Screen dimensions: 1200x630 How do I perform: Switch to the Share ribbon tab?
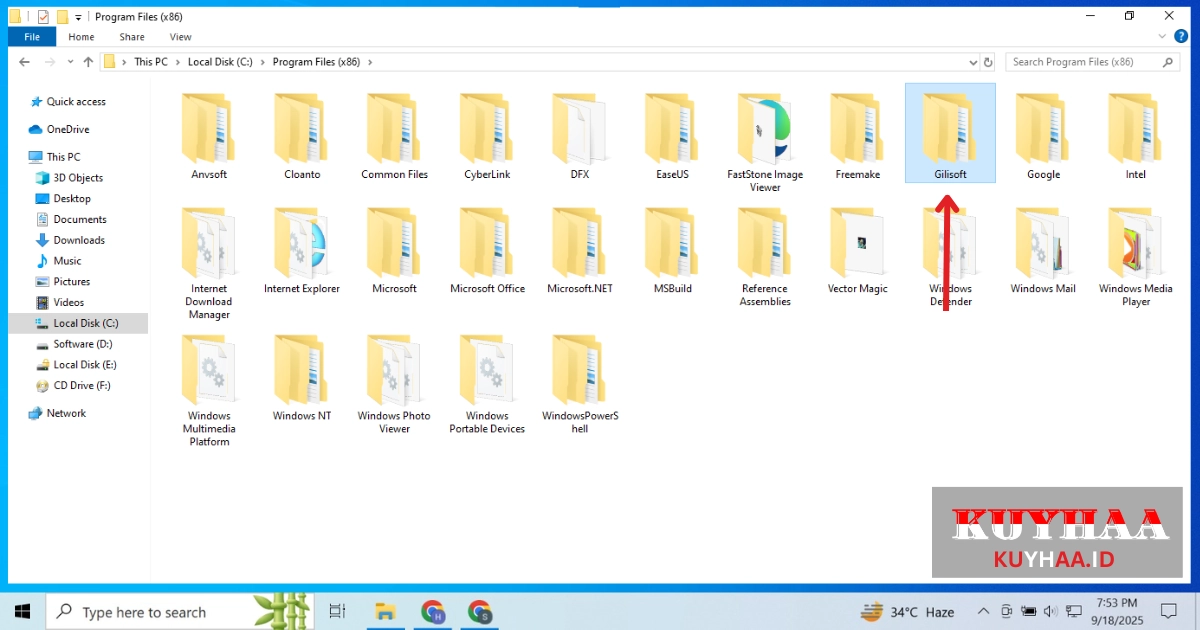point(132,37)
